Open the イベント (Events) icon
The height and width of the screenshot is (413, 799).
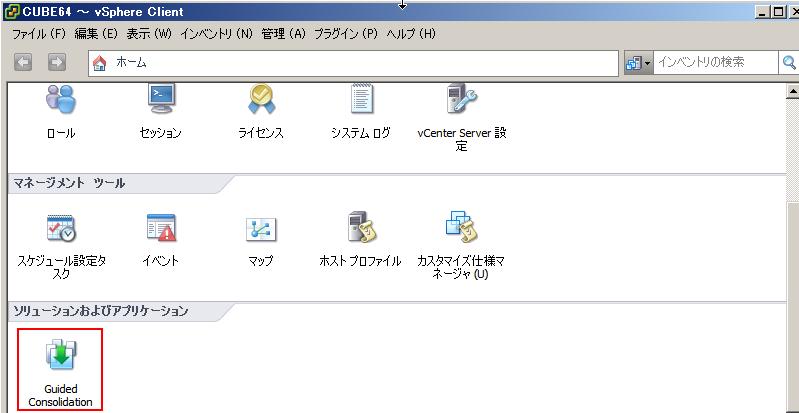(161, 228)
